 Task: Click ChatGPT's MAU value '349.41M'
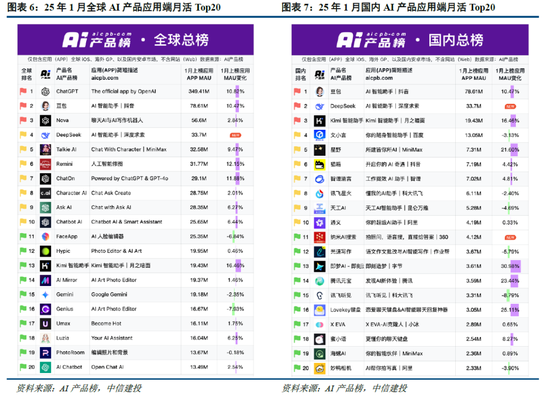click(199, 92)
